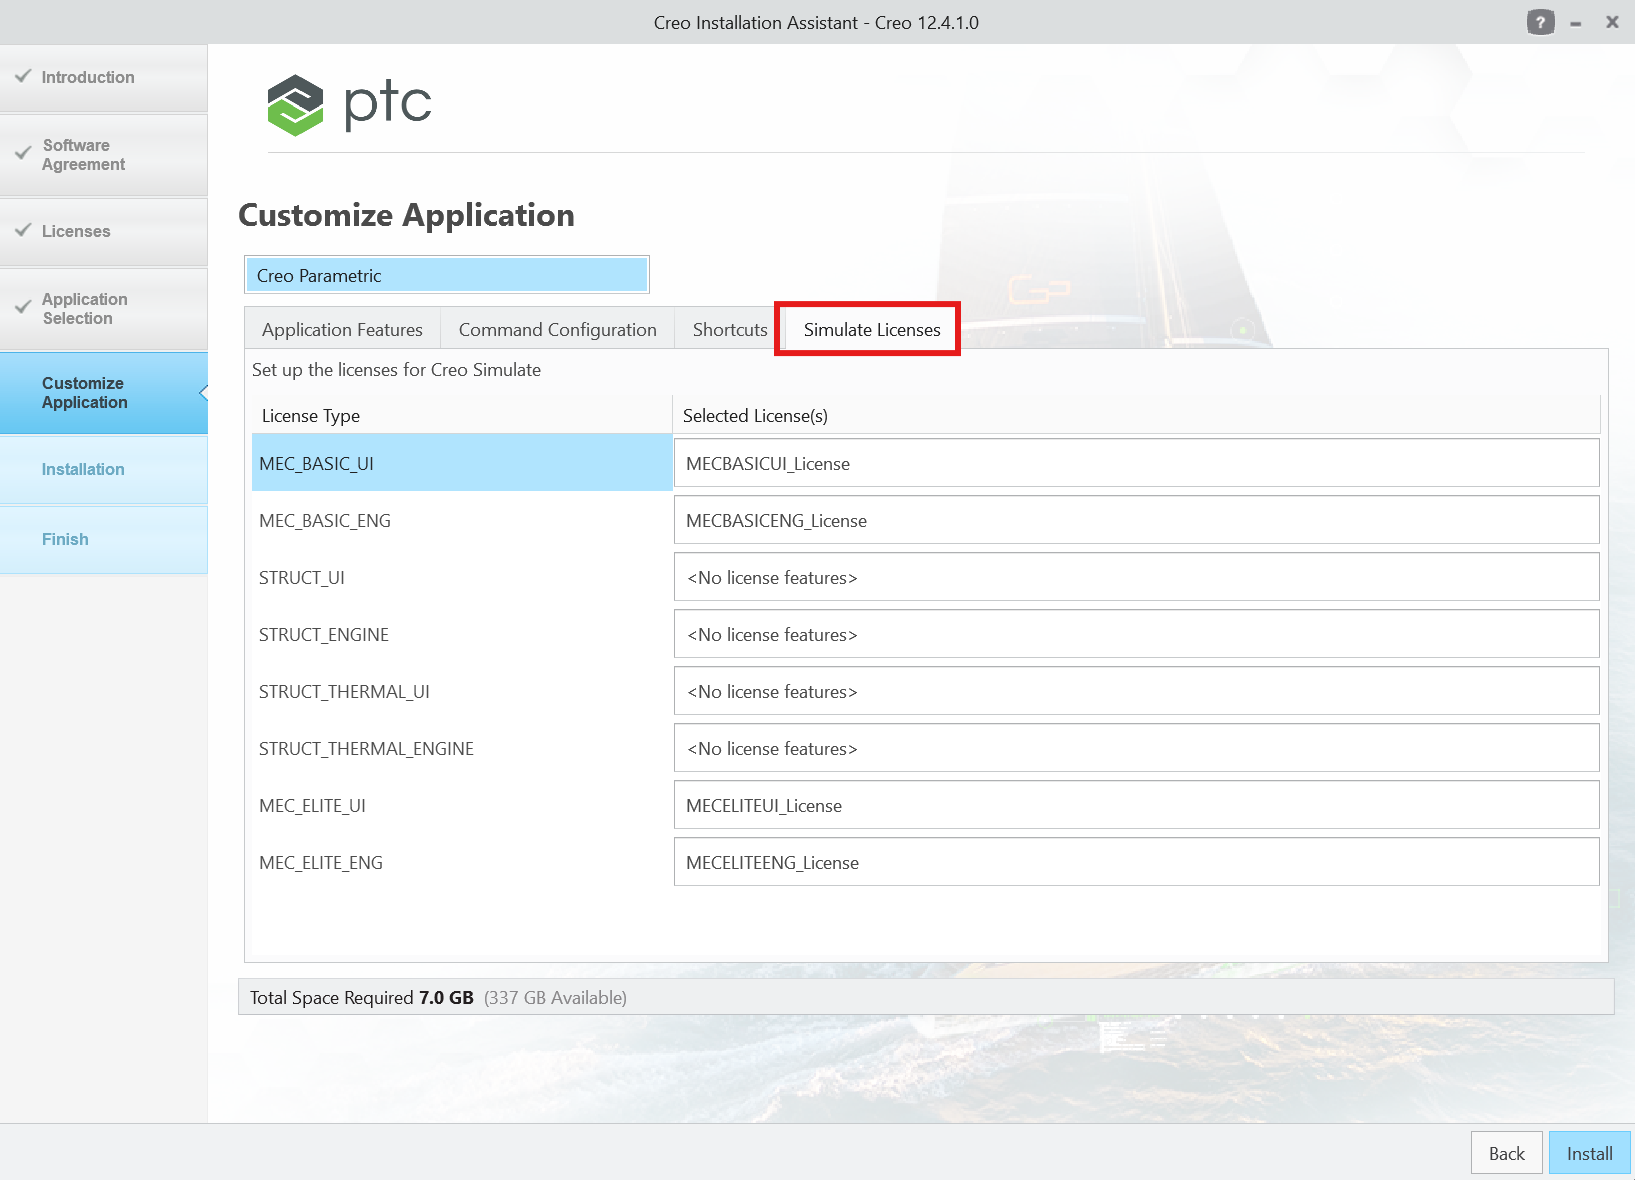Click the Back button
This screenshot has height=1180, width=1635.
click(1507, 1153)
